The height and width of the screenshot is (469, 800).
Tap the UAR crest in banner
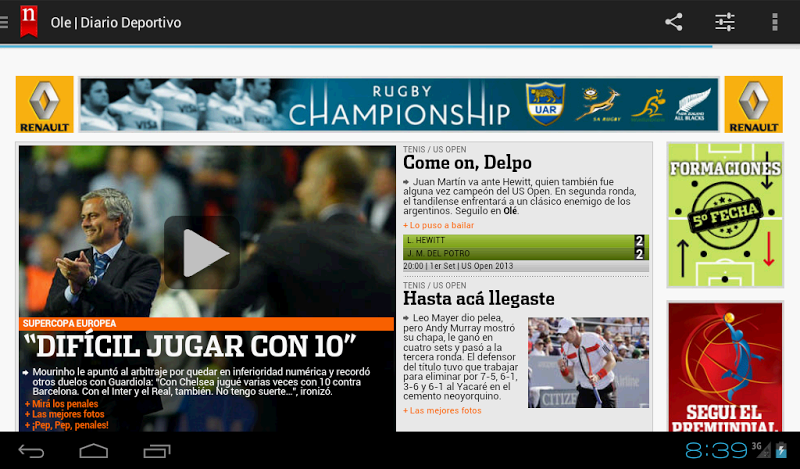pos(545,104)
